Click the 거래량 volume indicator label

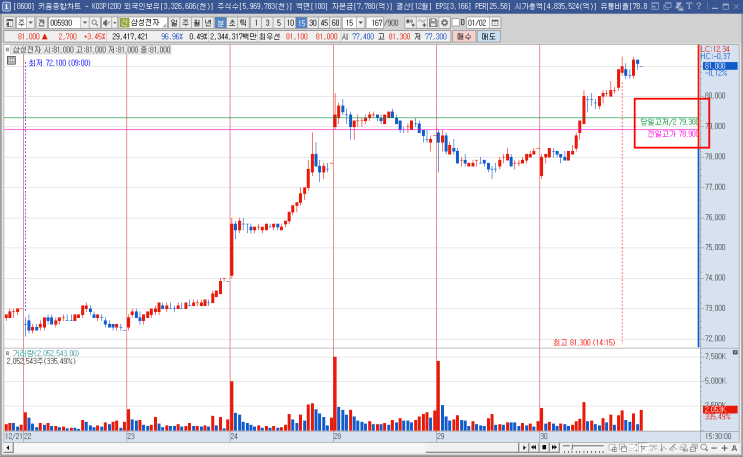point(45,353)
